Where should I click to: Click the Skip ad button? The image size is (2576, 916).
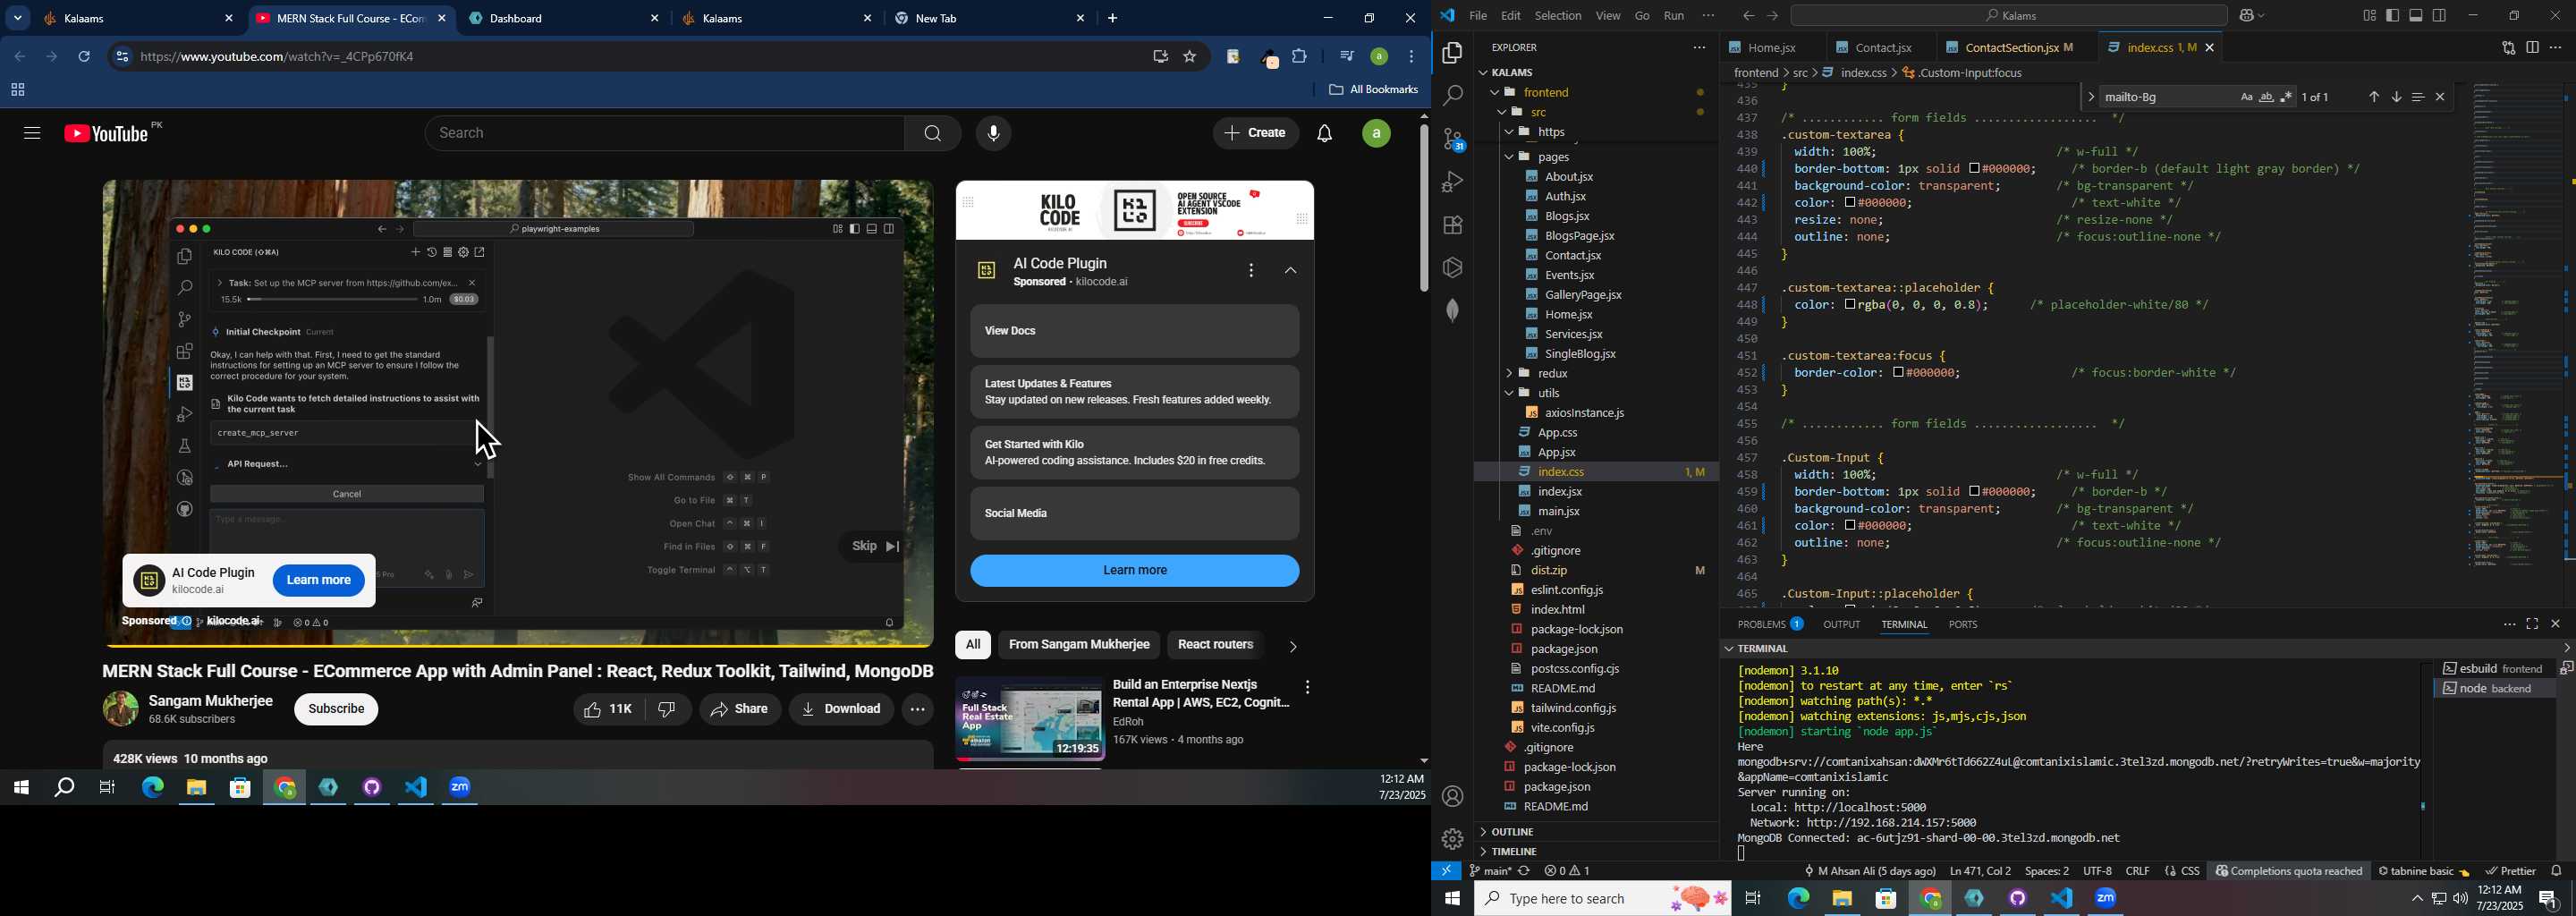(876, 546)
